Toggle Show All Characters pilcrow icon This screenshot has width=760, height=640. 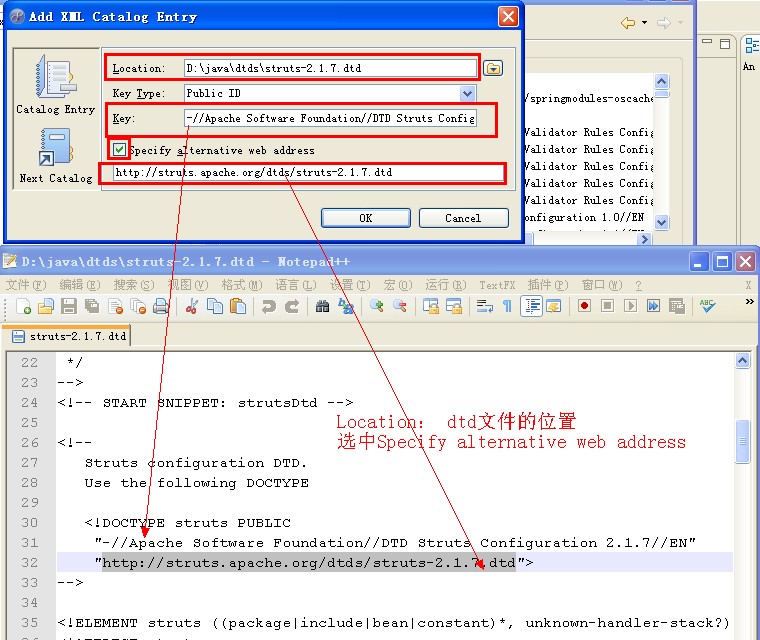tap(507, 306)
